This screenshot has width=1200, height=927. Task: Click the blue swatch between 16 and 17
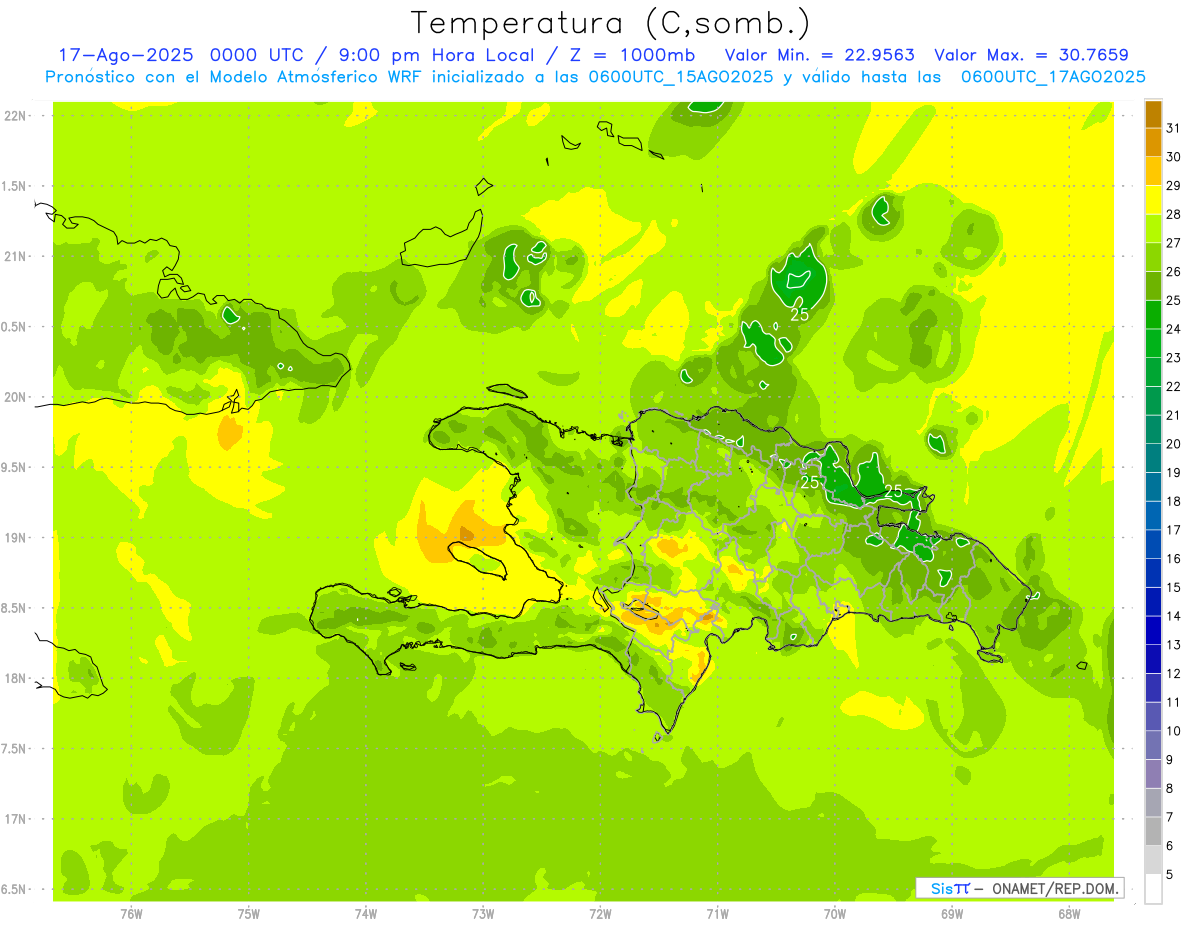tap(1153, 544)
